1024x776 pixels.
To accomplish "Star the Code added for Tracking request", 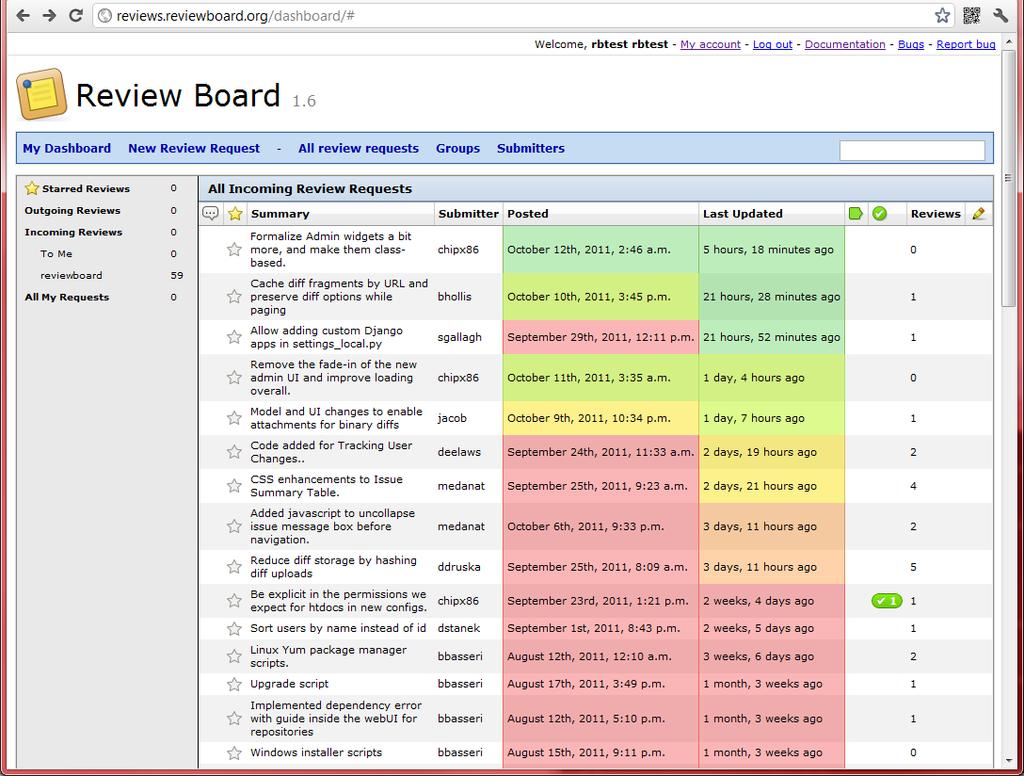I will tap(234, 451).
